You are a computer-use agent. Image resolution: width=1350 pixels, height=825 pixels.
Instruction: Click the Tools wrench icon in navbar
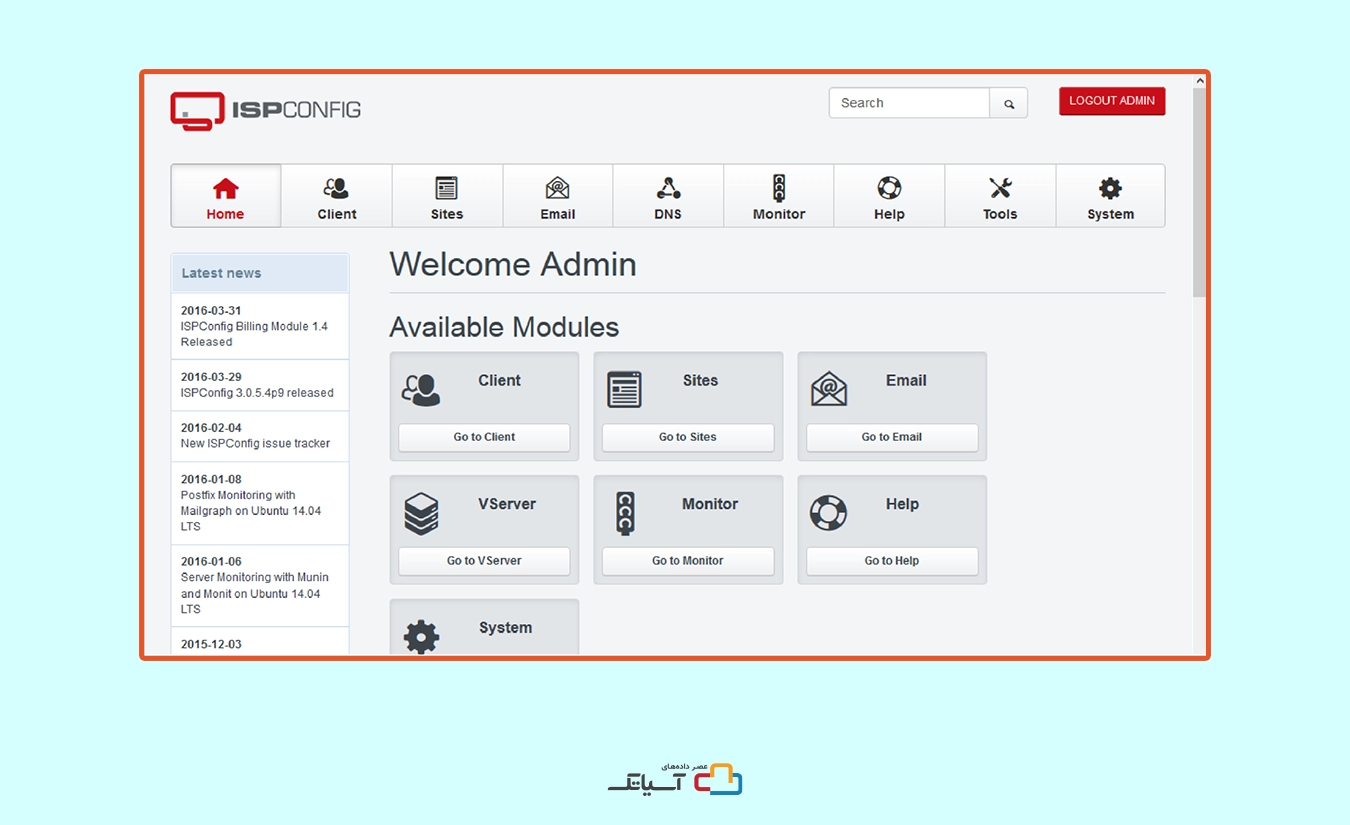(1000, 188)
